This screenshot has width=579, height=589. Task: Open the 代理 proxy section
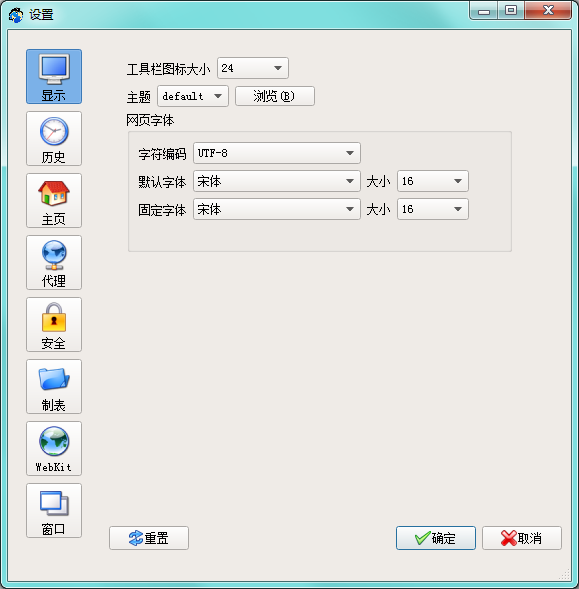[x=54, y=263]
